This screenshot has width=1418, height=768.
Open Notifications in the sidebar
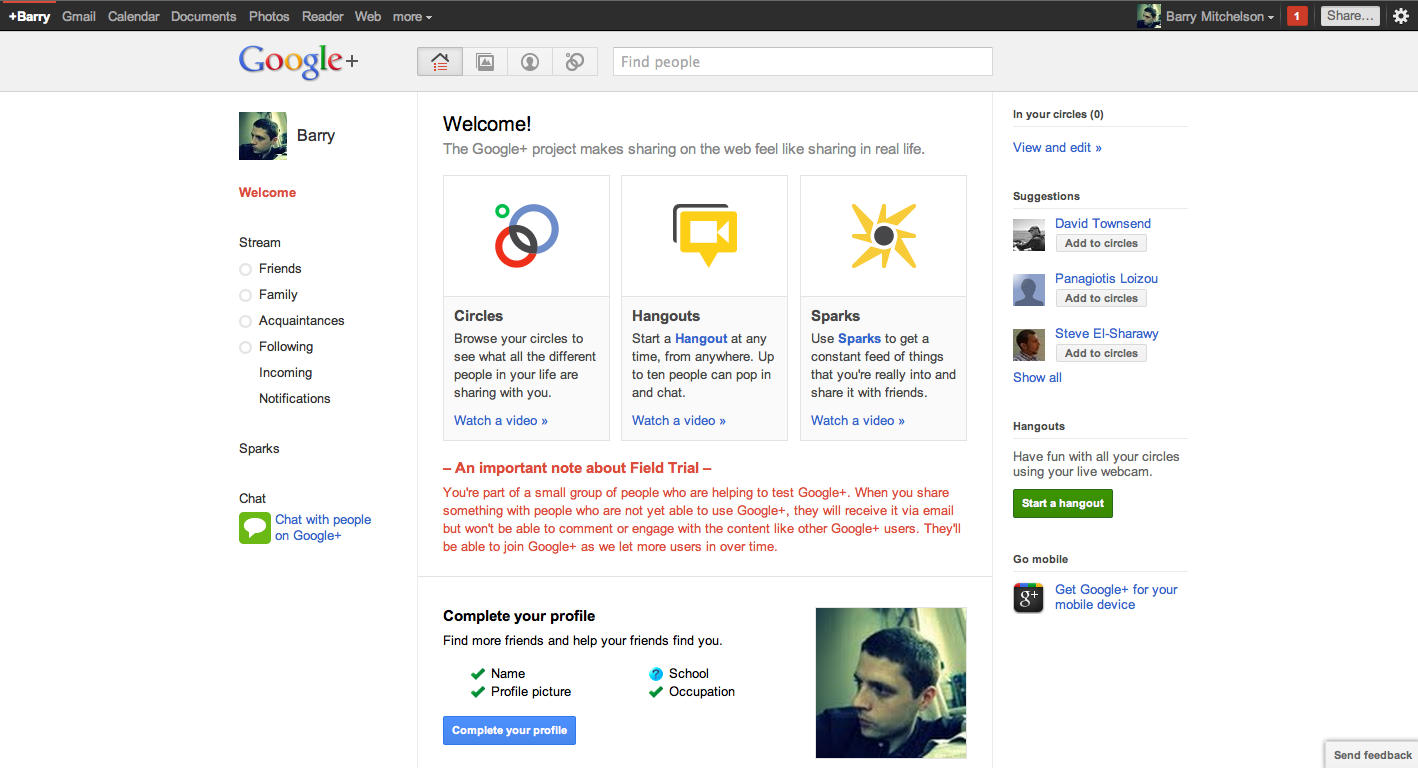[x=294, y=398]
